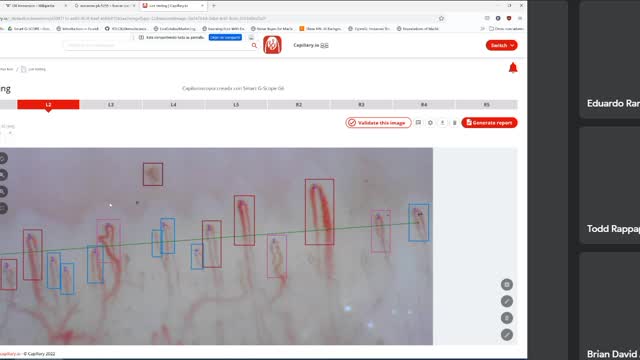The width and height of the screenshot is (640, 360).
Task: Click the trash icon near Generate report
Action: coord(454,122)
